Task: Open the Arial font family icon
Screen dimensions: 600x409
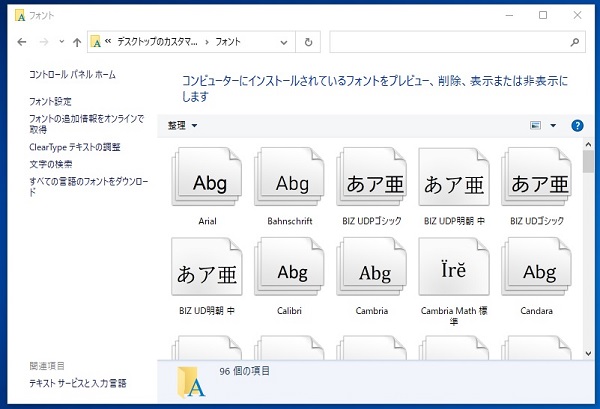Action: [207, 177]
